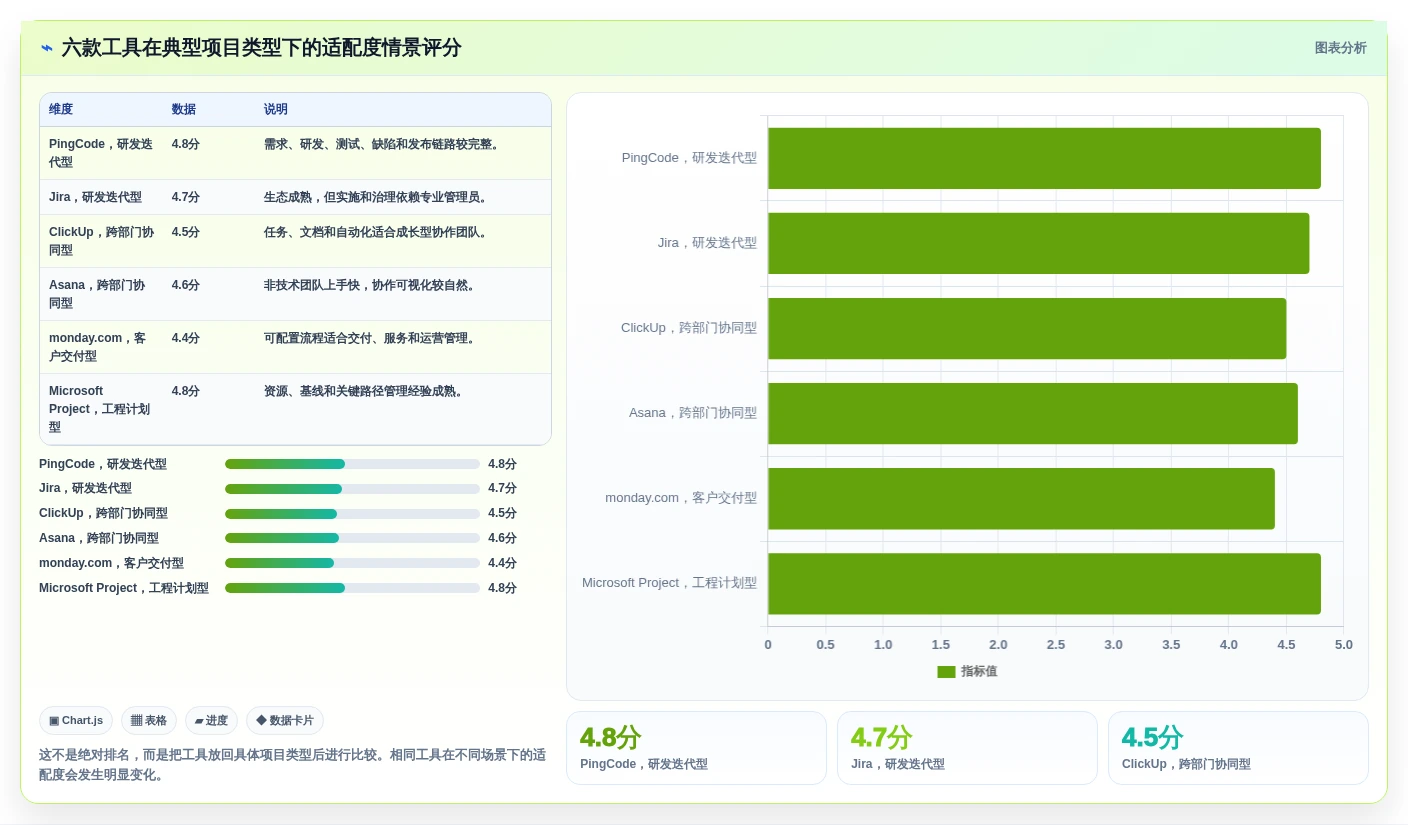This screenshot has height=825, width=1408.
Task: Click the x-axis tick 5.0
Action: tap(1343, 645)
